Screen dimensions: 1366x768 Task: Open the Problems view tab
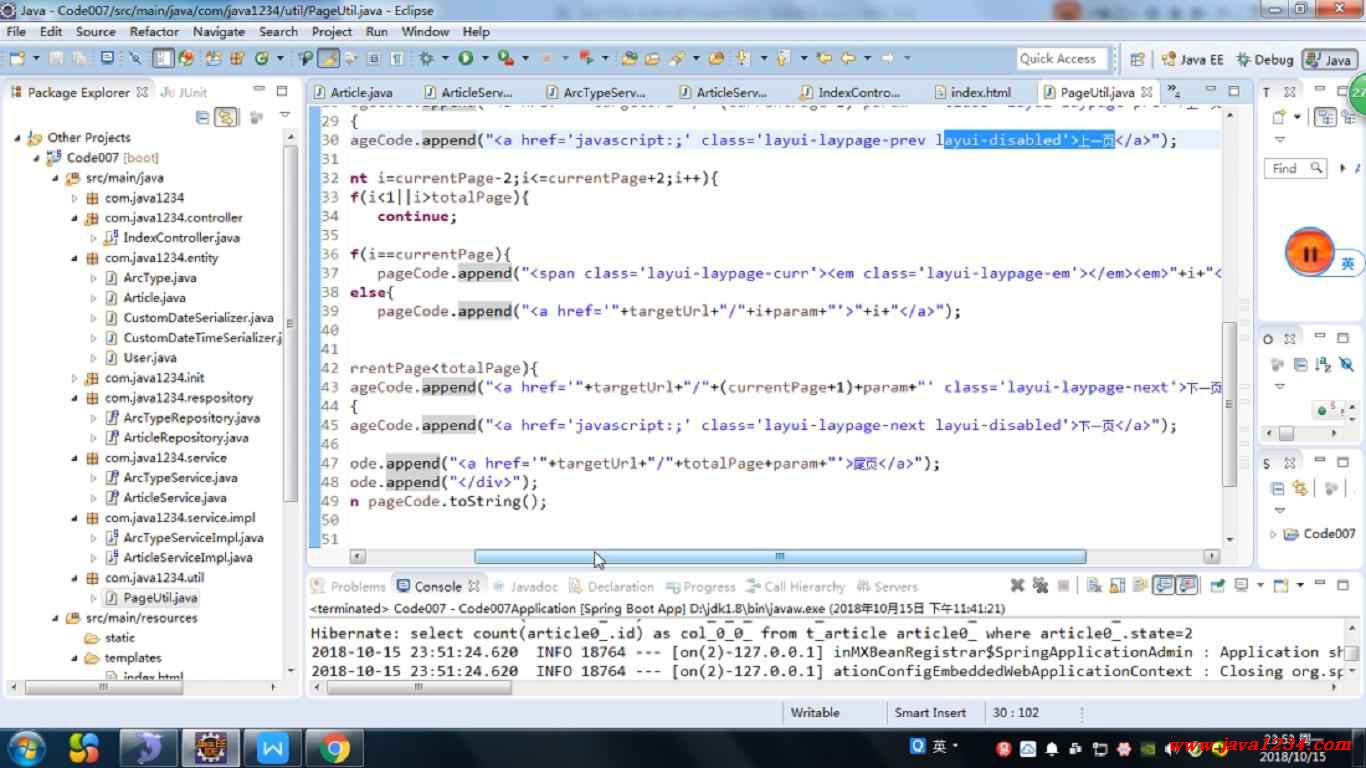(348, 587)
